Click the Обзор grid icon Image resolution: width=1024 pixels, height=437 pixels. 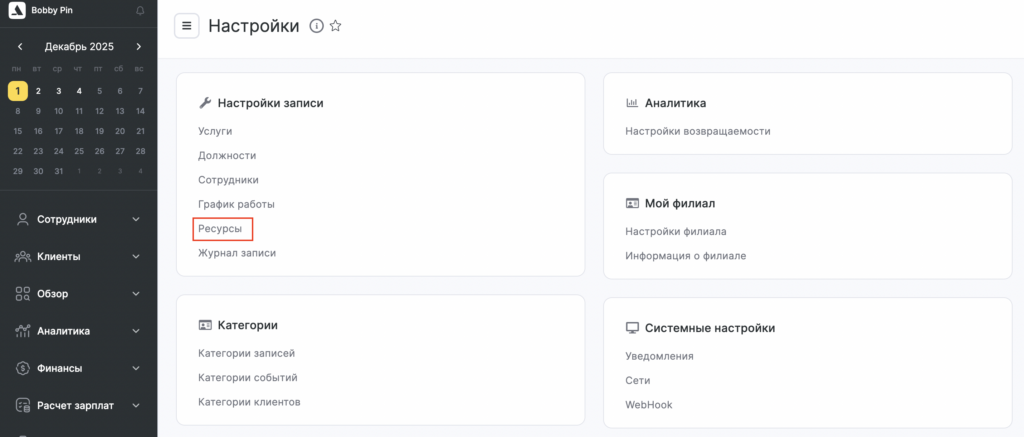click(x=22, y=294)
